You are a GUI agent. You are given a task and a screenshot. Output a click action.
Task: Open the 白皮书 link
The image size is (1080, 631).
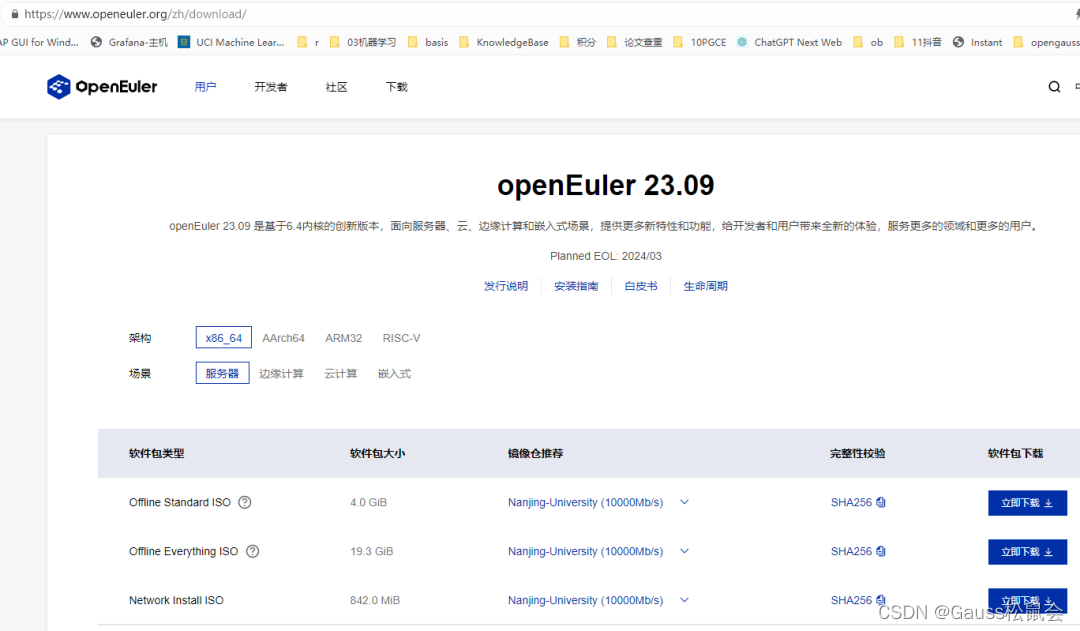point(641,286)
